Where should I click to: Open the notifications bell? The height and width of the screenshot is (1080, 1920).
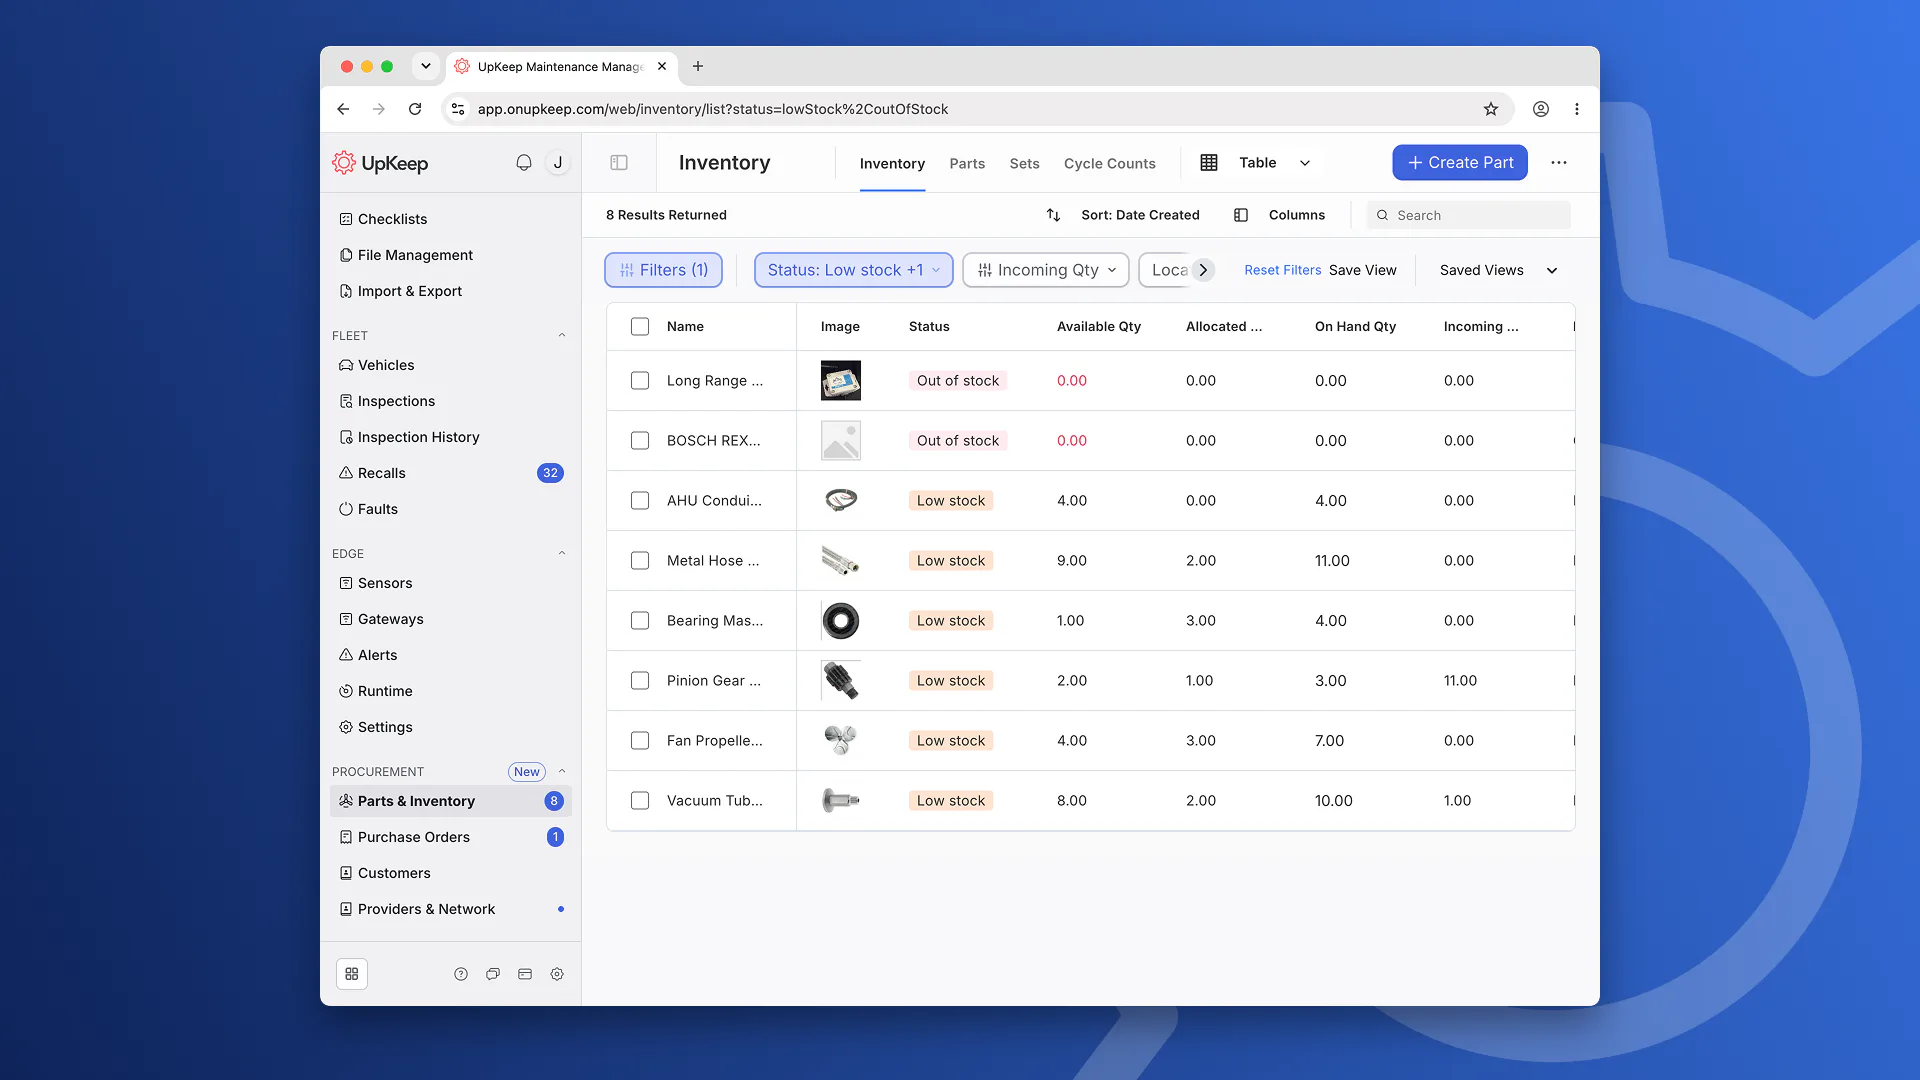click(x=523, y=163)
